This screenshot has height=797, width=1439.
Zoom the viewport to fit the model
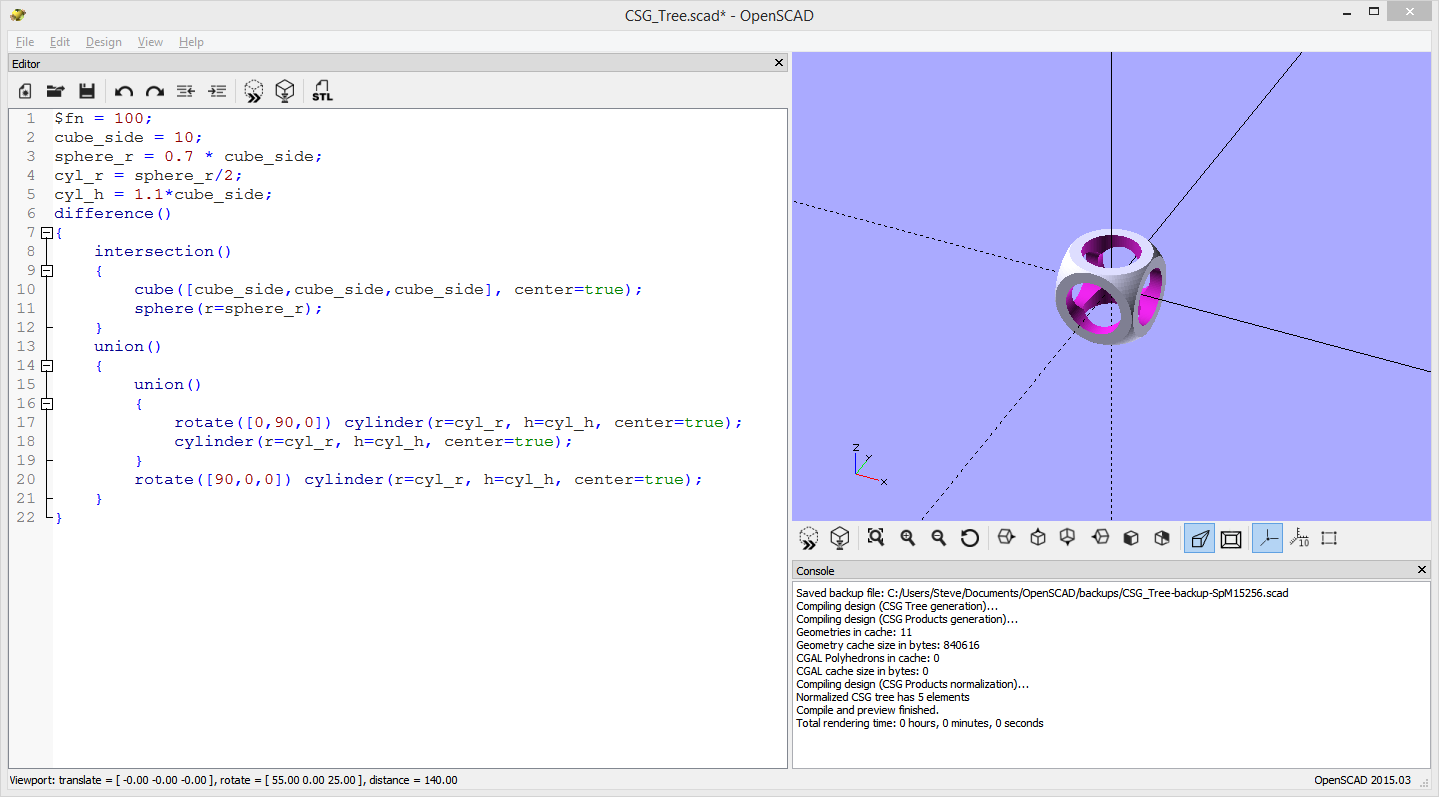[x=875, y=538]
